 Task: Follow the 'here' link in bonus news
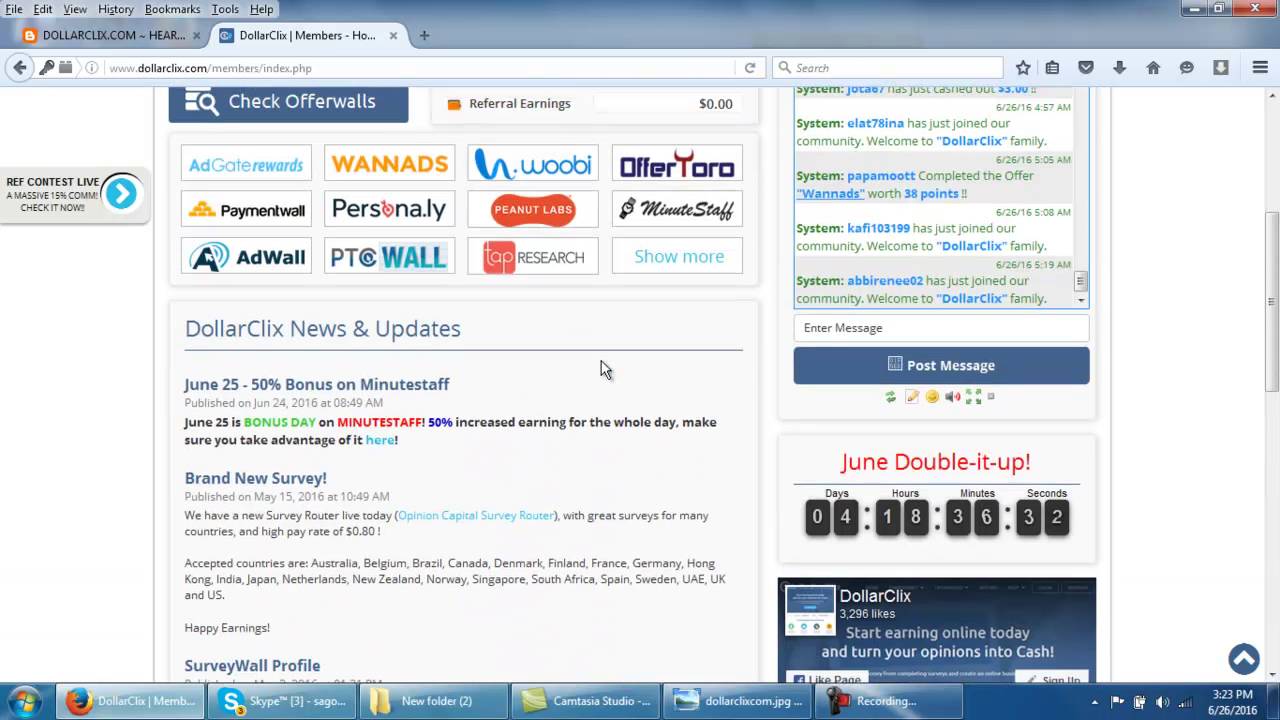click(x=379, y=440)
